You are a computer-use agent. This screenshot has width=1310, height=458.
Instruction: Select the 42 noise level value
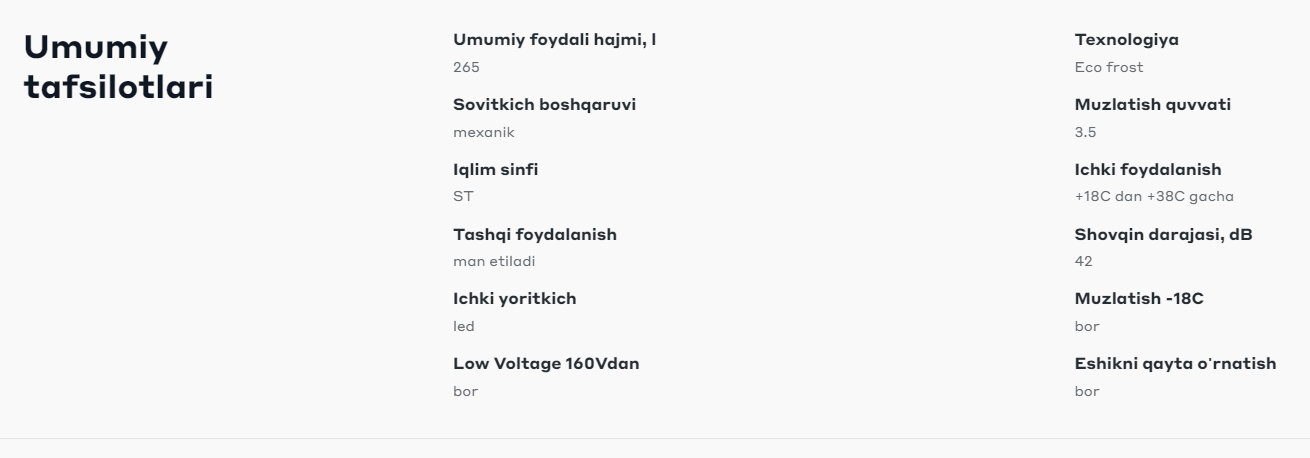click(1083, 262)
